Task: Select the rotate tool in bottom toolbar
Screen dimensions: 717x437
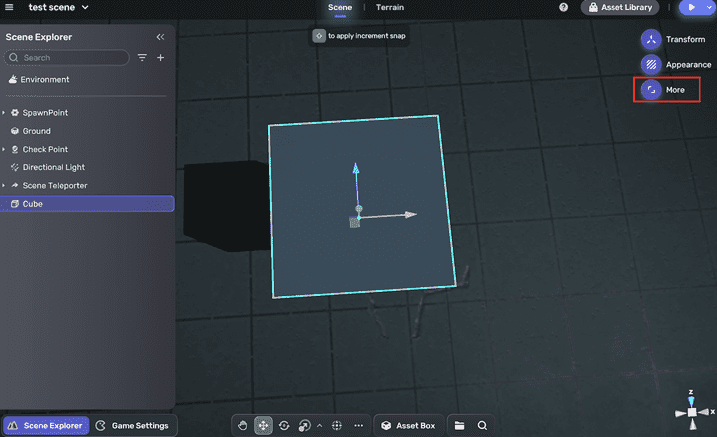Action: tap(284, 425)
